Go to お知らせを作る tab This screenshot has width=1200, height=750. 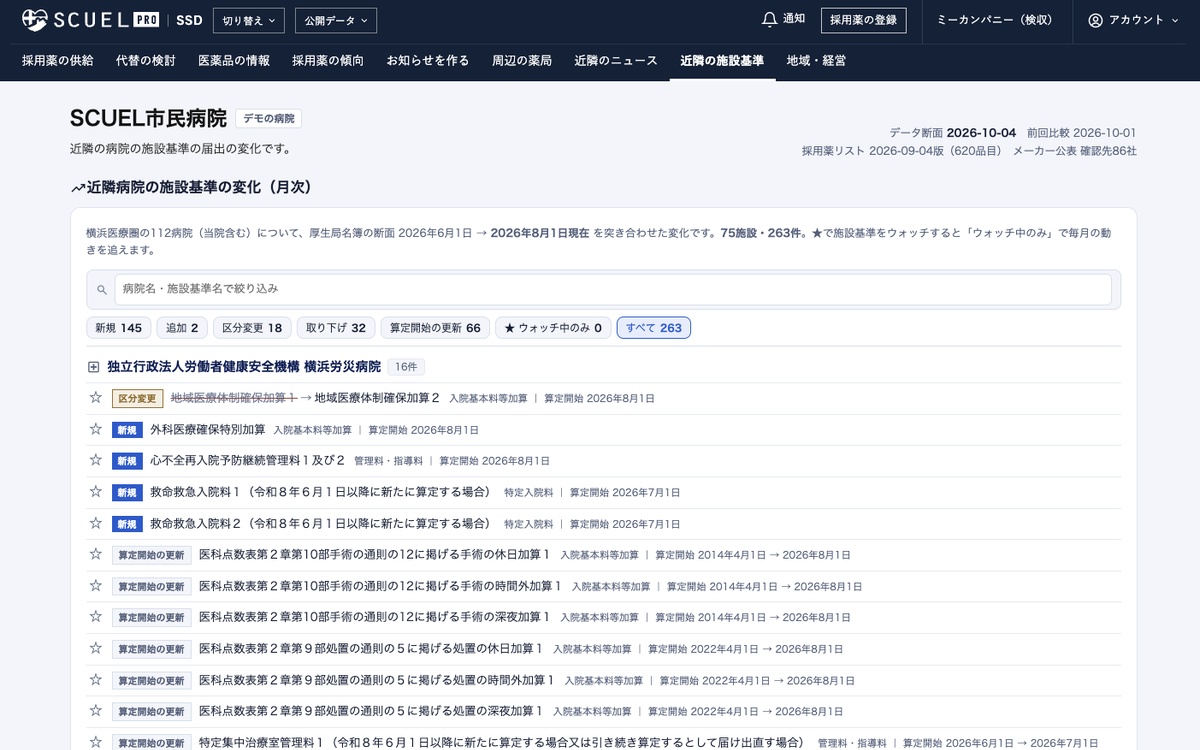[x=428, y=60]
